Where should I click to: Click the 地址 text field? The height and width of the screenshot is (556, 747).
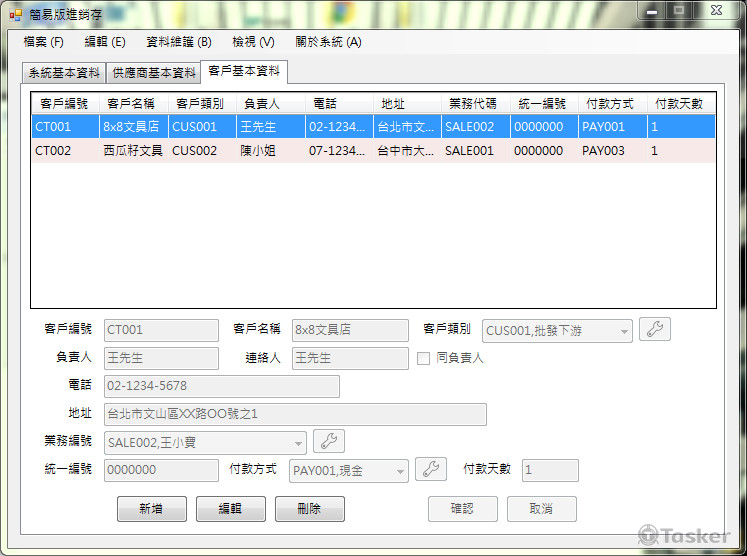(295, 414)
